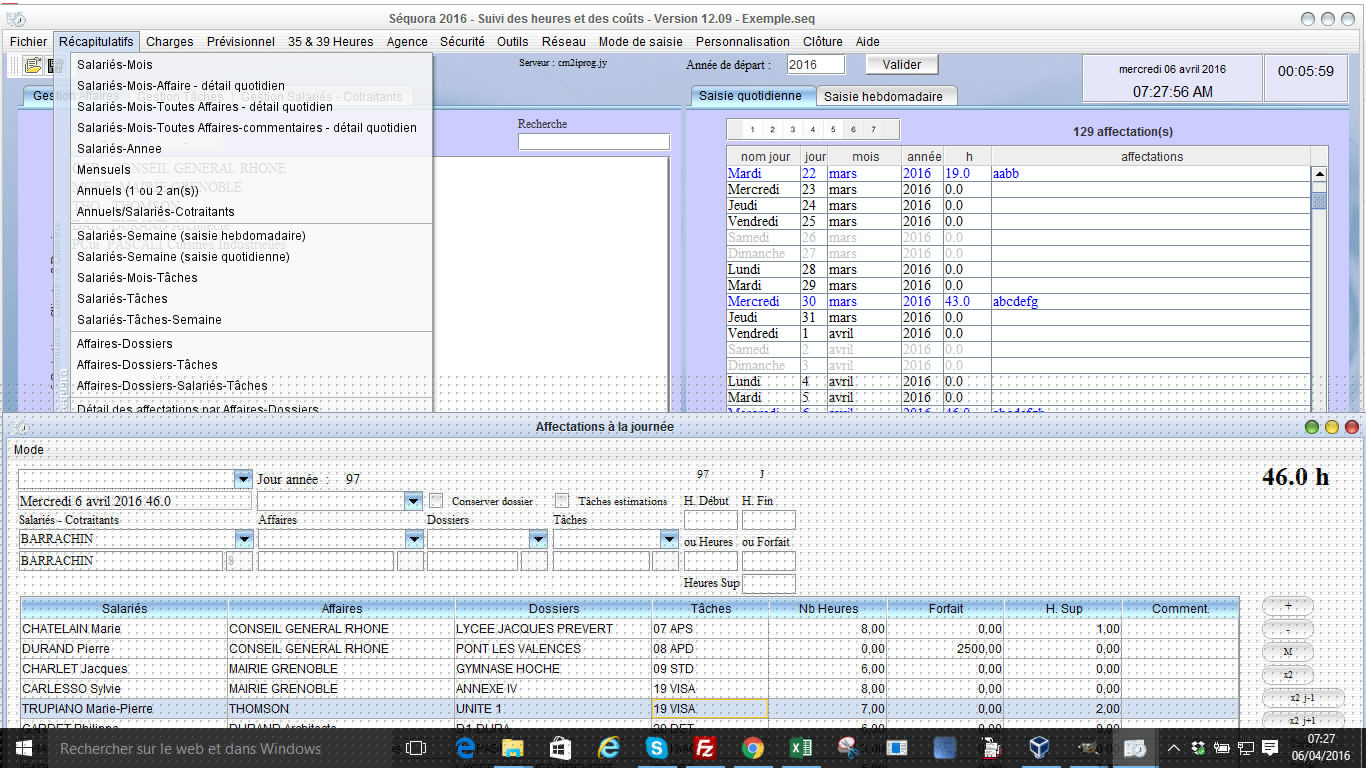This screenshot has height=768, width=1366.
Task: Select the Salariés-Annee menu entry
Action: (x=119, y=149)
